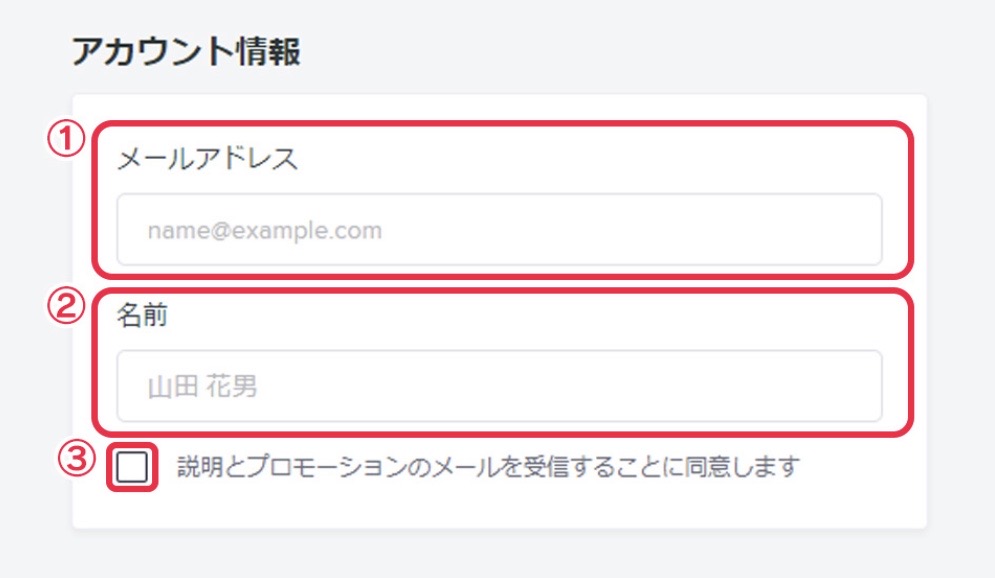This screenshot has width=995, height=578.
Task: Click the メールアドレス field label
Action: 208,159
